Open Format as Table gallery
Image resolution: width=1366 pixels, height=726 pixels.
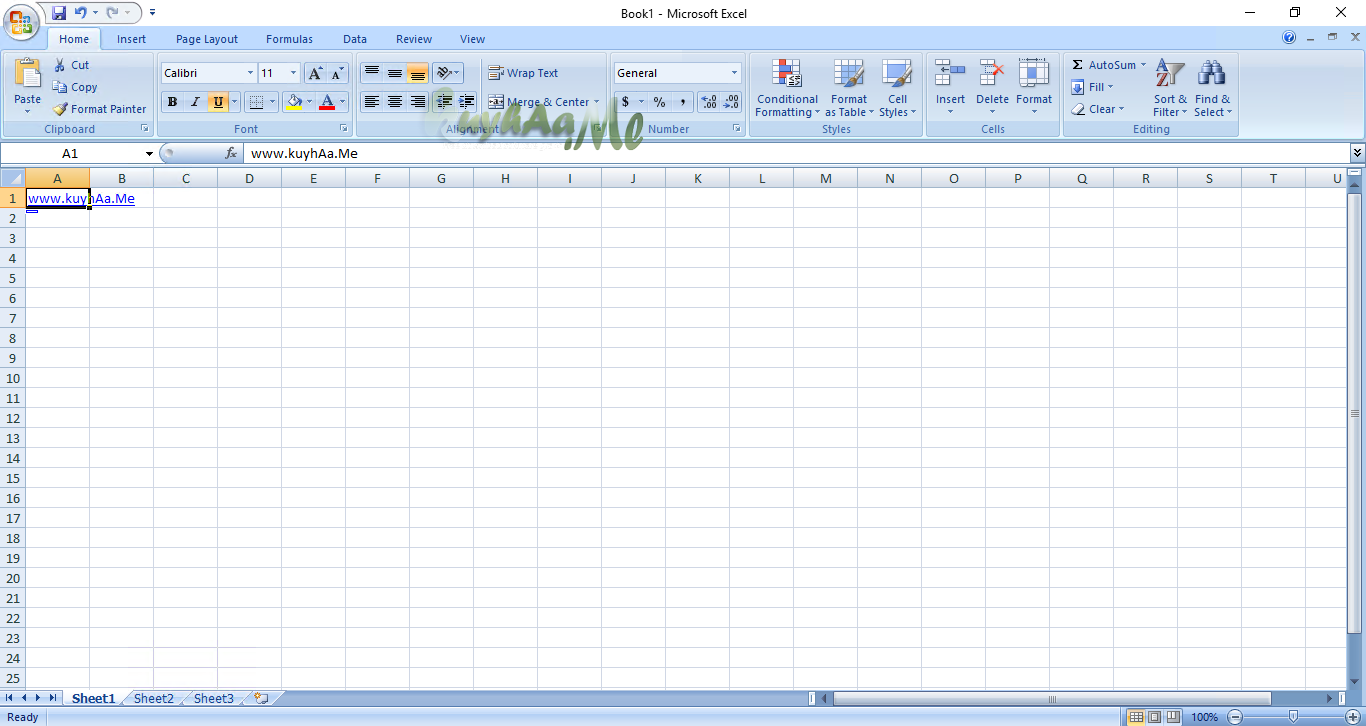point(849,88)
